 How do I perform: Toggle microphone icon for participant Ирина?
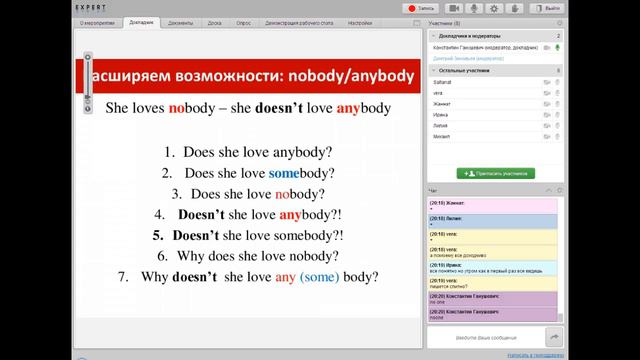(x=557, y=115)
